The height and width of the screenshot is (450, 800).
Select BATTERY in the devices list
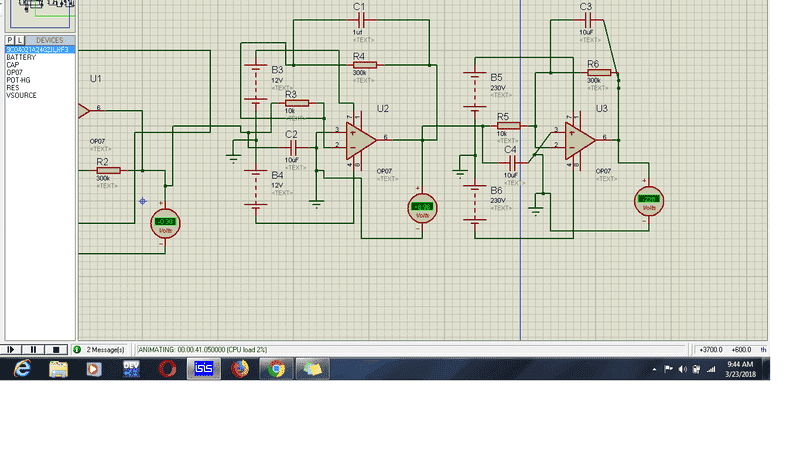click(21, 57)
